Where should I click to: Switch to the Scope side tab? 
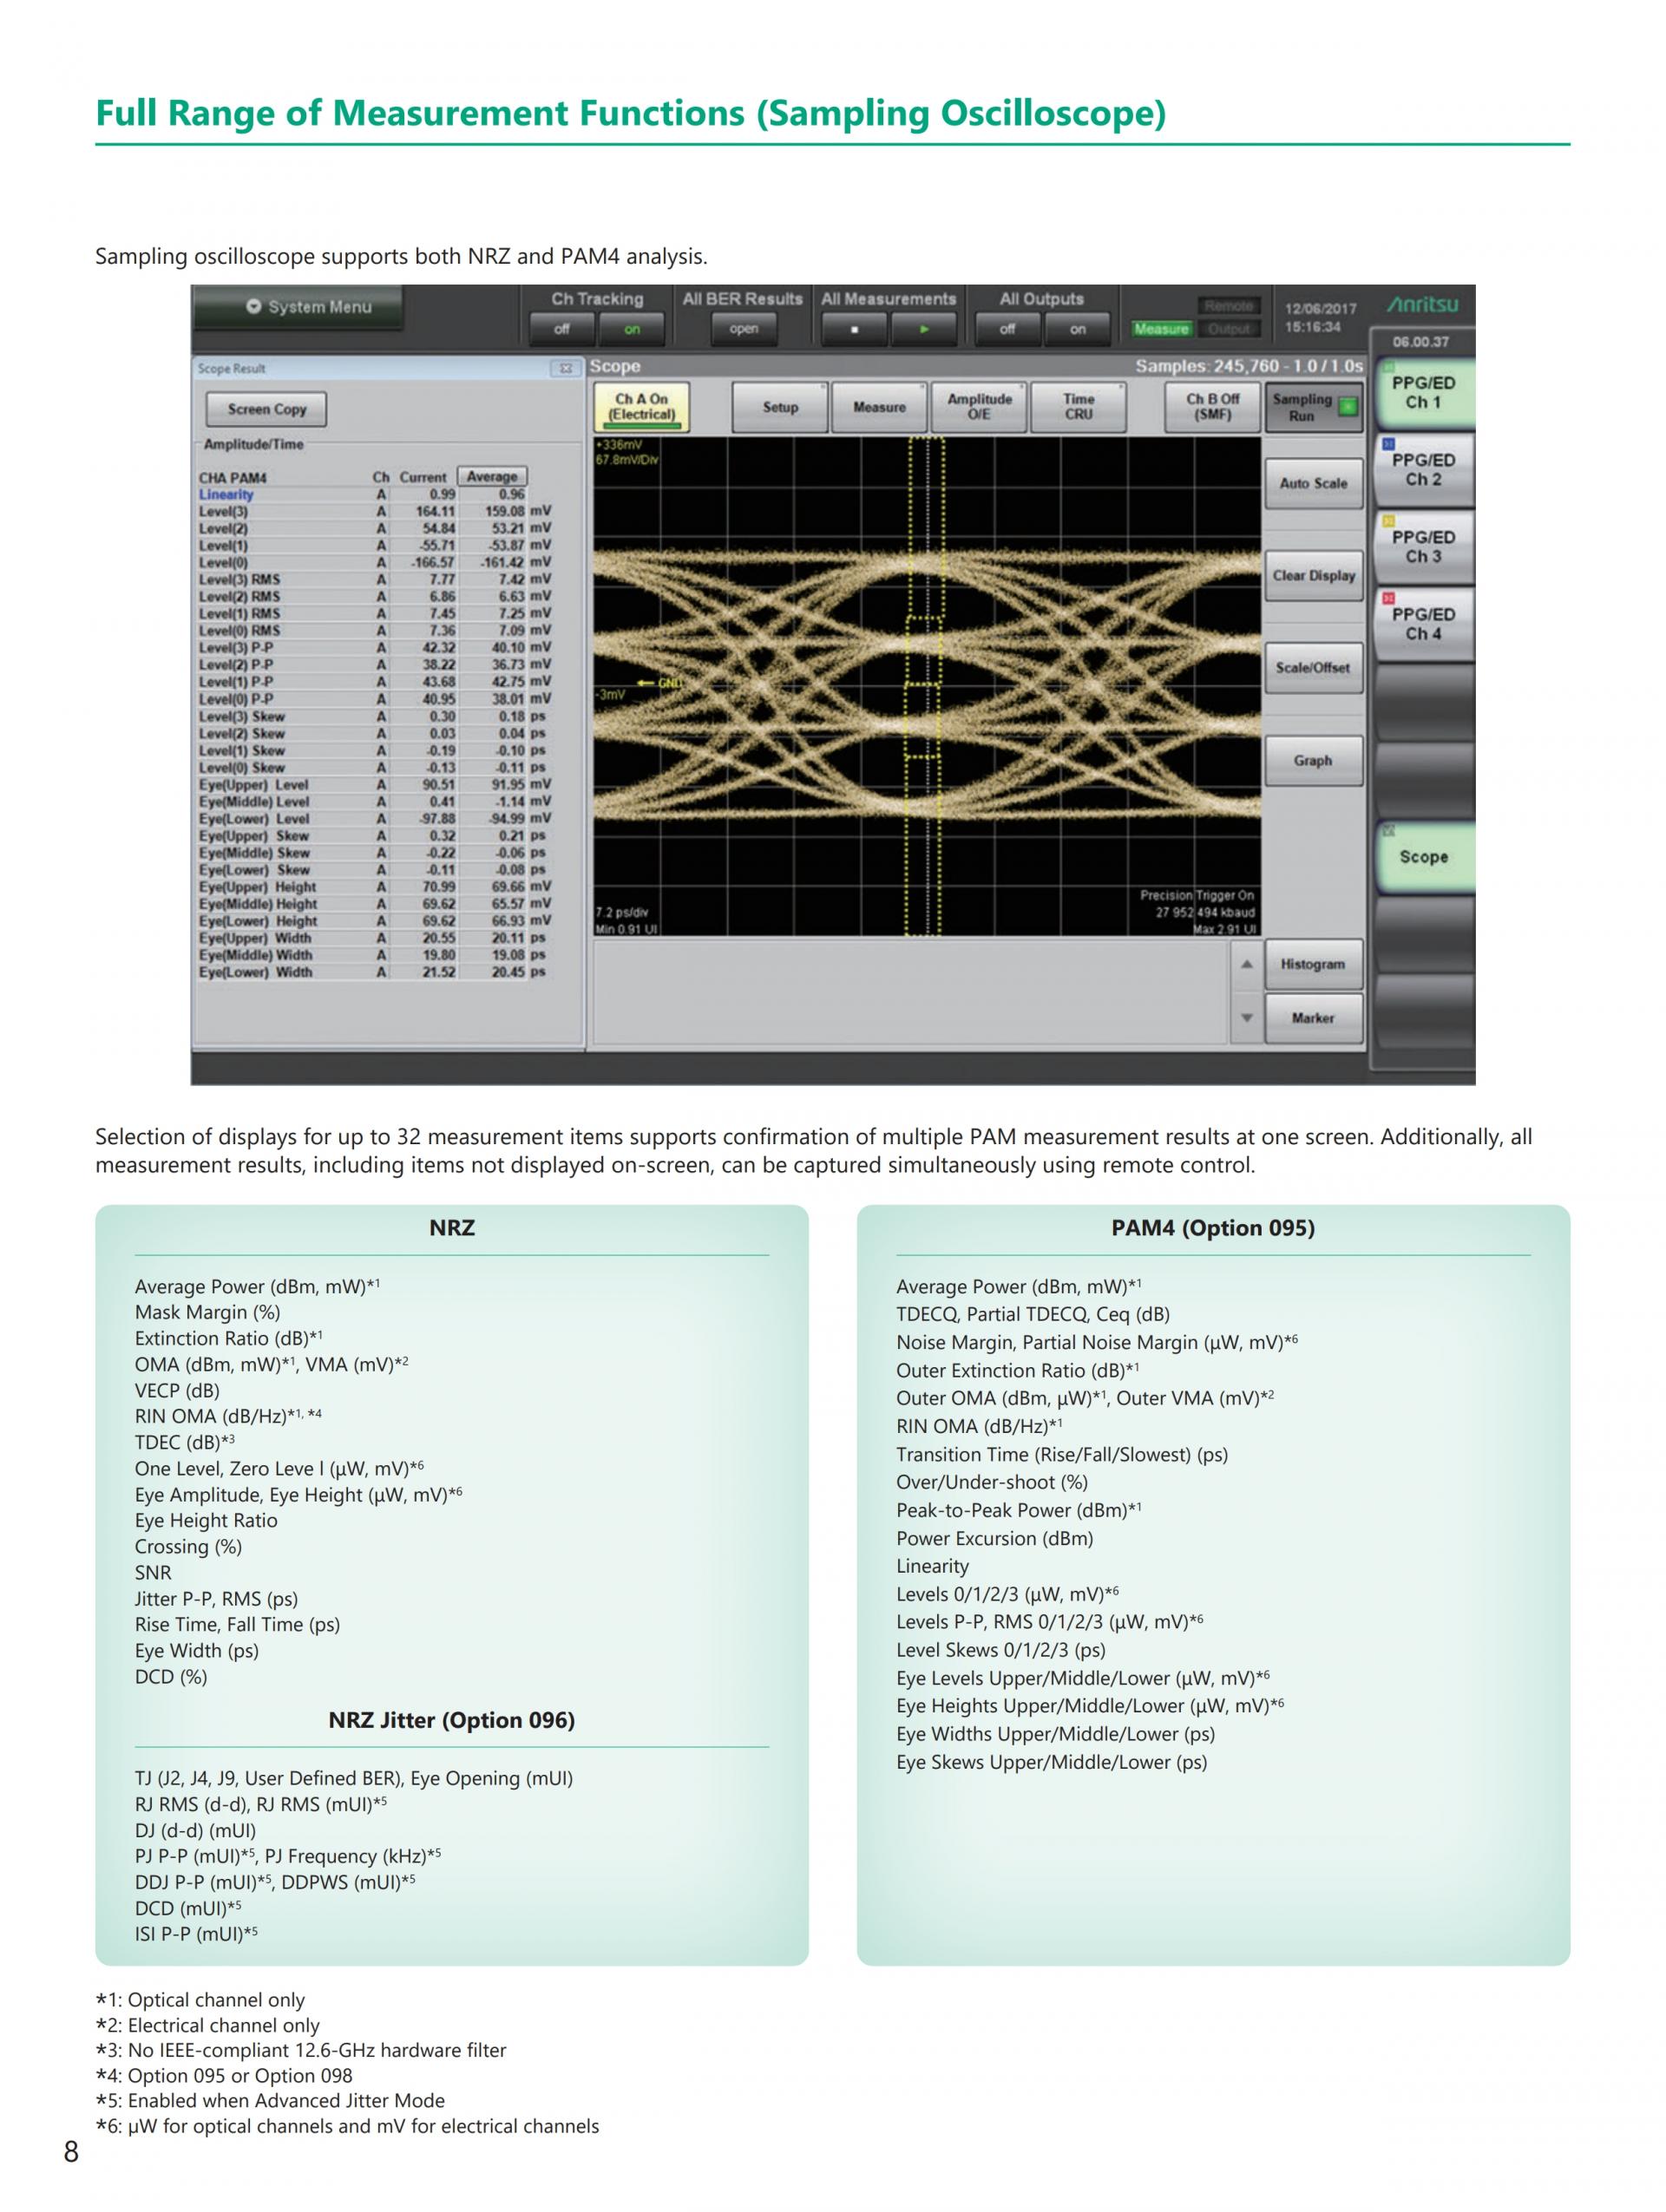1422,857
